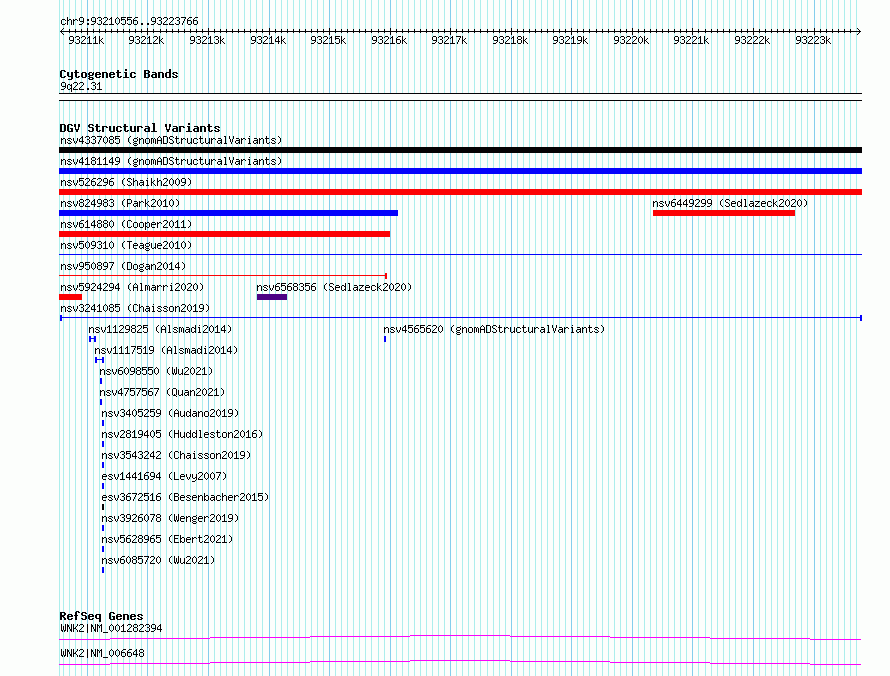Click the WNK2|NM_006648 gene label

tap(102, 653)
